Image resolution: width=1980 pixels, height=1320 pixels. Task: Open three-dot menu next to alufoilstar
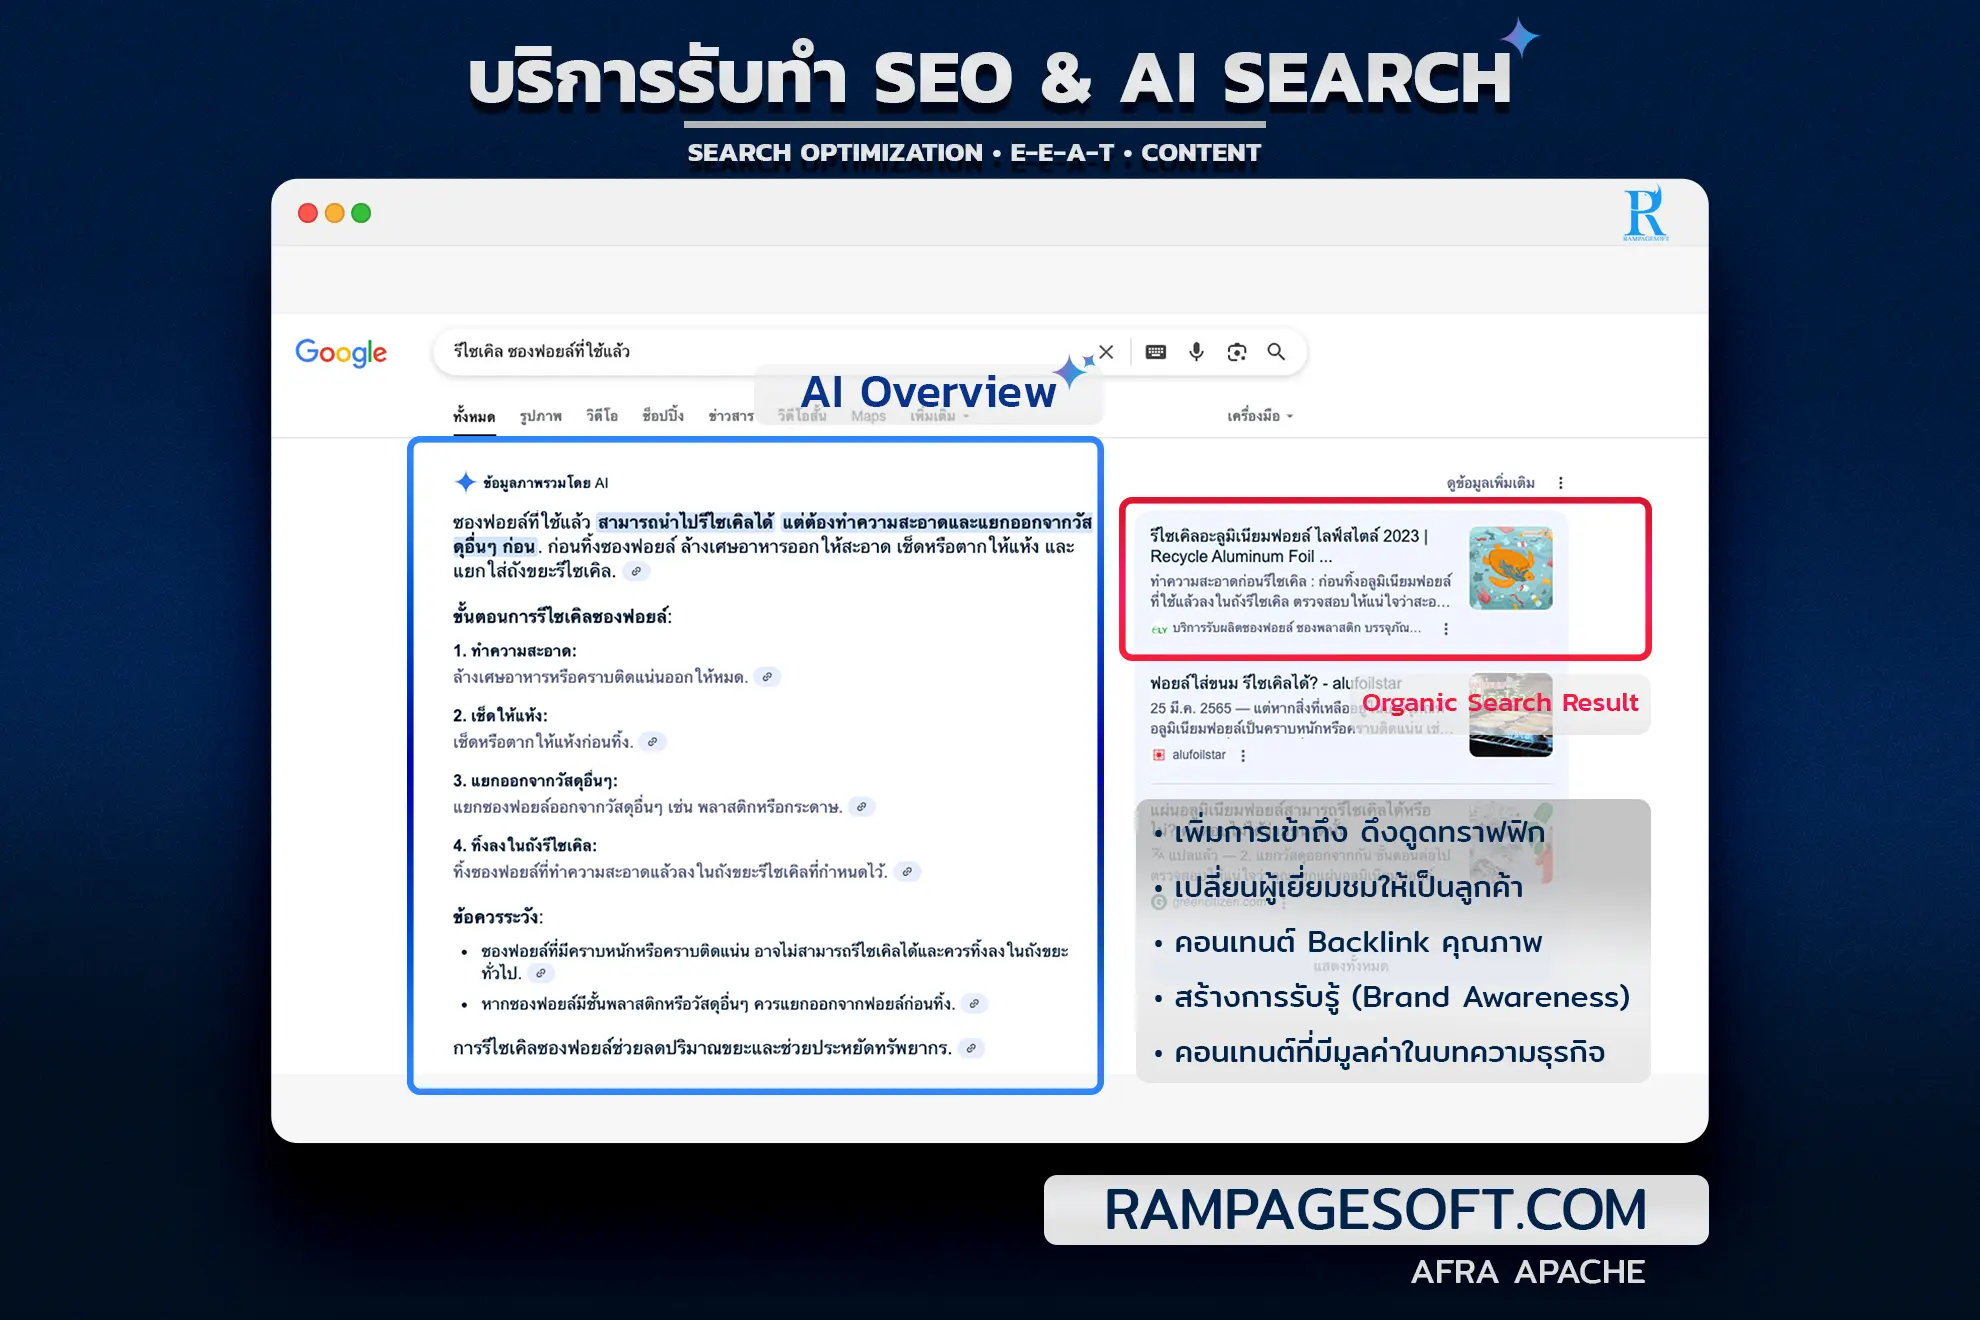coord(1243,756)
